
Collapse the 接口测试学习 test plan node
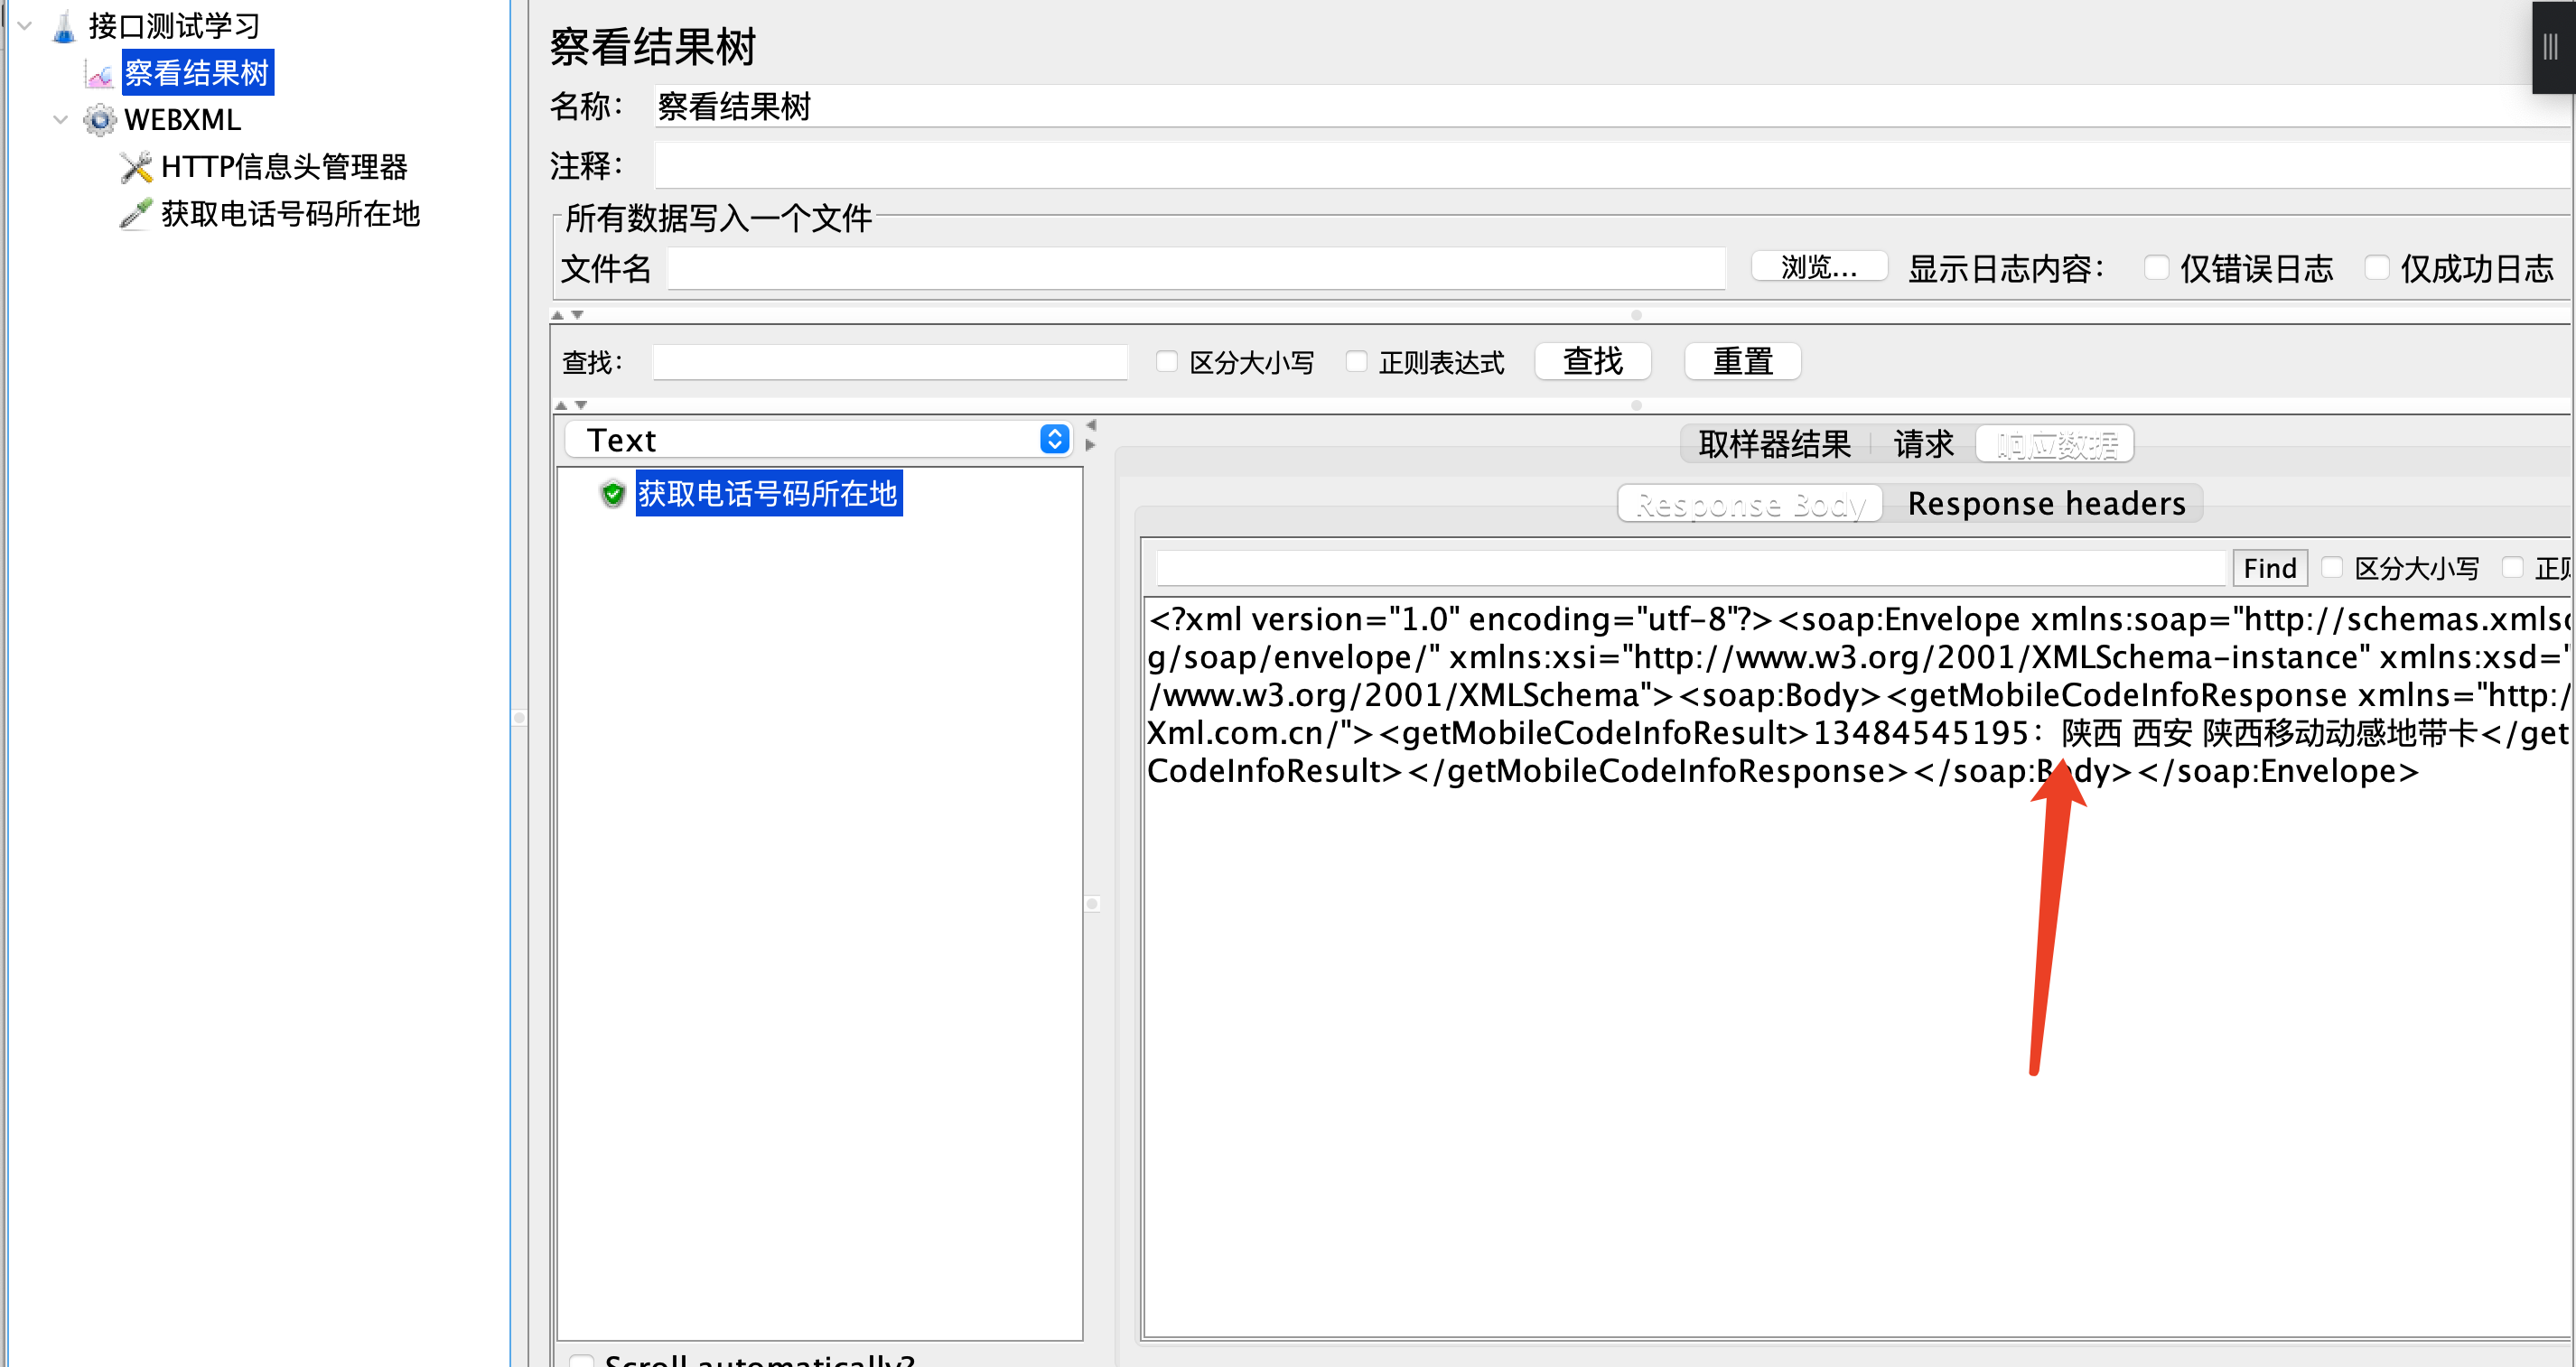(25, 27)
